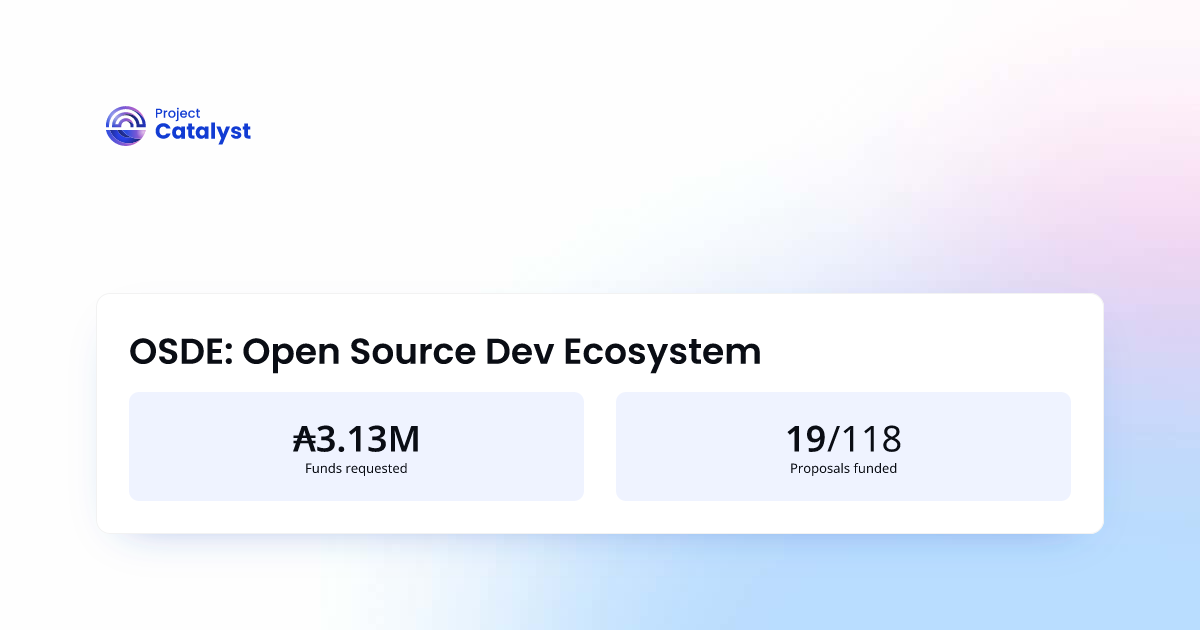1200x630 pixels.
Task: Click the Funds requested caption text
Action: coord(356,468)
